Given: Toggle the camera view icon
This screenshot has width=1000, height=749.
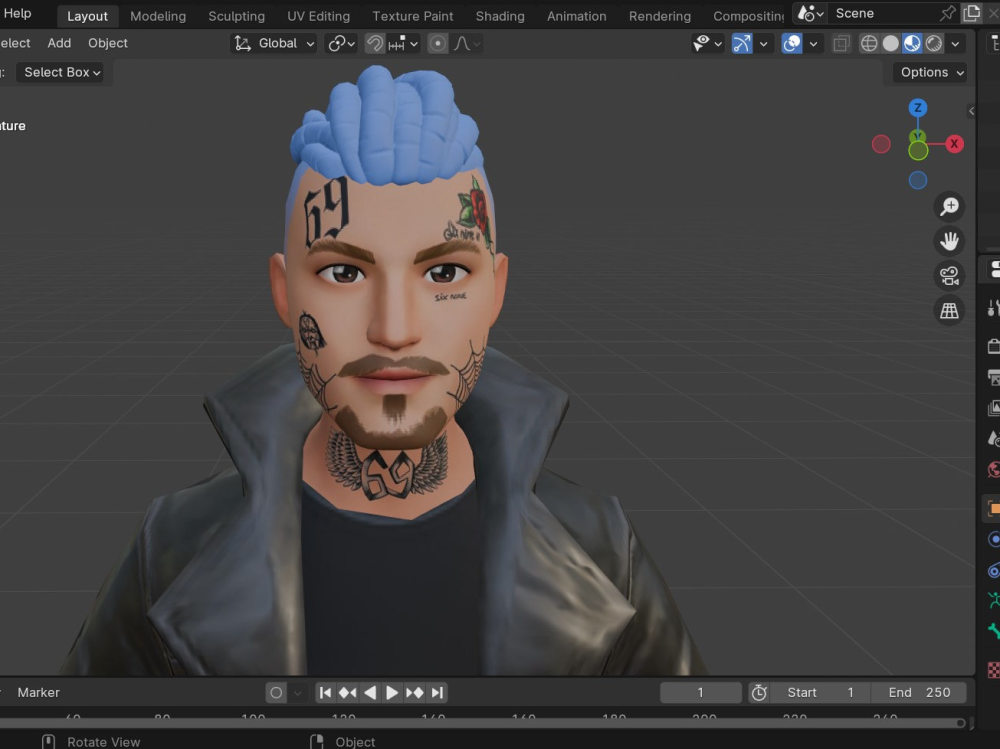Looking at the screenshot, I should tap(948, 275).
